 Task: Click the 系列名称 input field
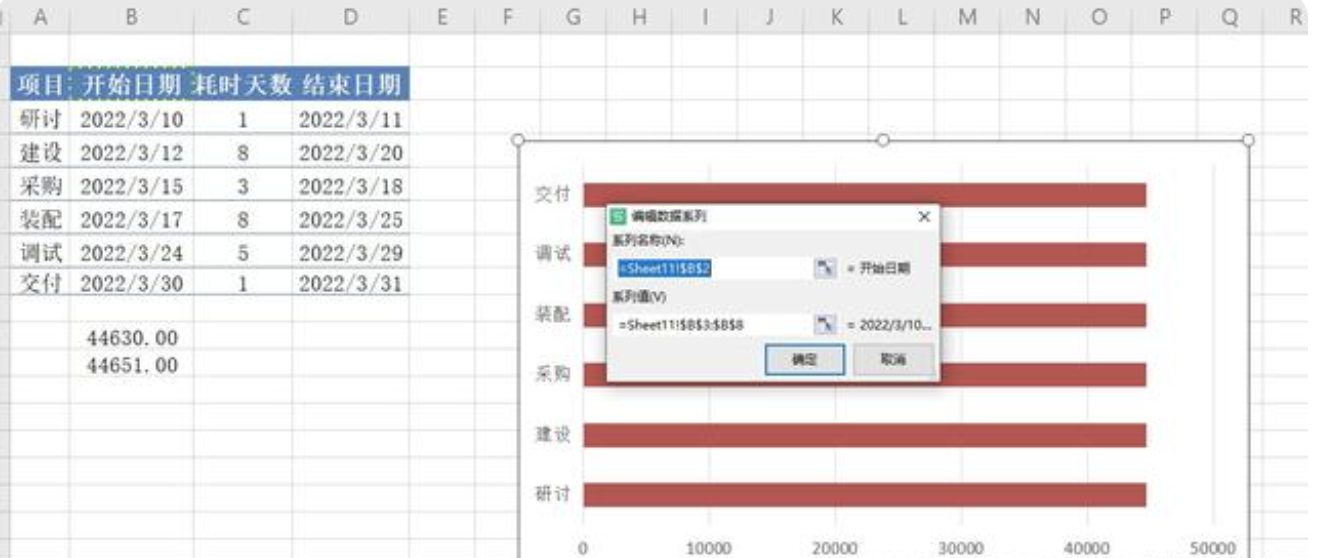[714, 268]
